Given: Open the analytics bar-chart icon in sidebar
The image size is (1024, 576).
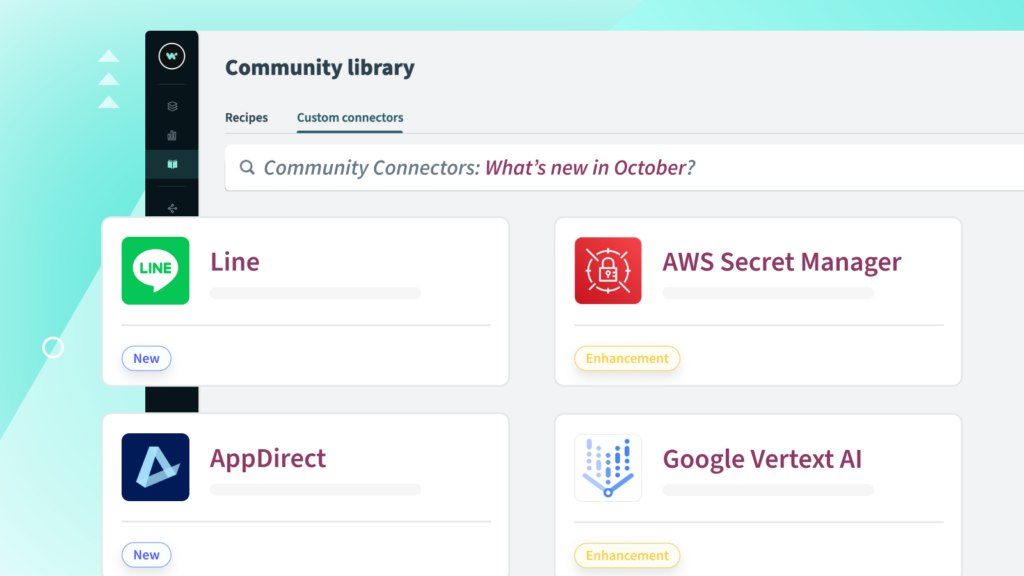Looking at the screenshot, I should point(171,135).
